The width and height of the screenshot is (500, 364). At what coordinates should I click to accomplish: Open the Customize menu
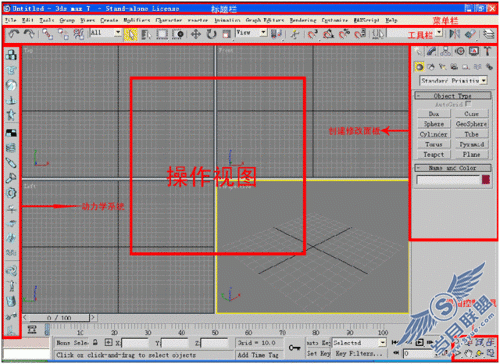(334, 20)
